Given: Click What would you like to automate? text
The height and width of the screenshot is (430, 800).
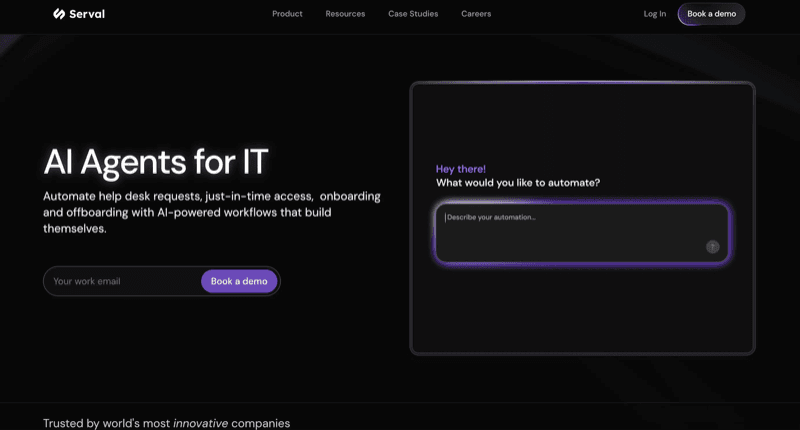Looking at the screenshot, I should click(x=518, y=183).
